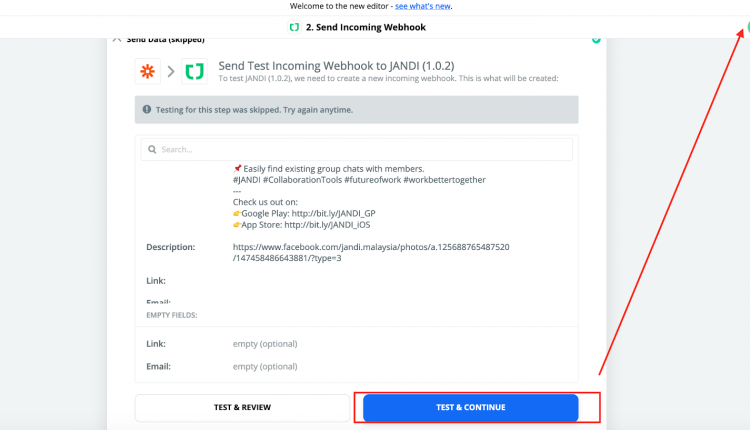Viewport: 750px width, 430px height.
Task: Click the orange Zapier asterisk icon
Action: pyautogui.click(x=147, y=71)
